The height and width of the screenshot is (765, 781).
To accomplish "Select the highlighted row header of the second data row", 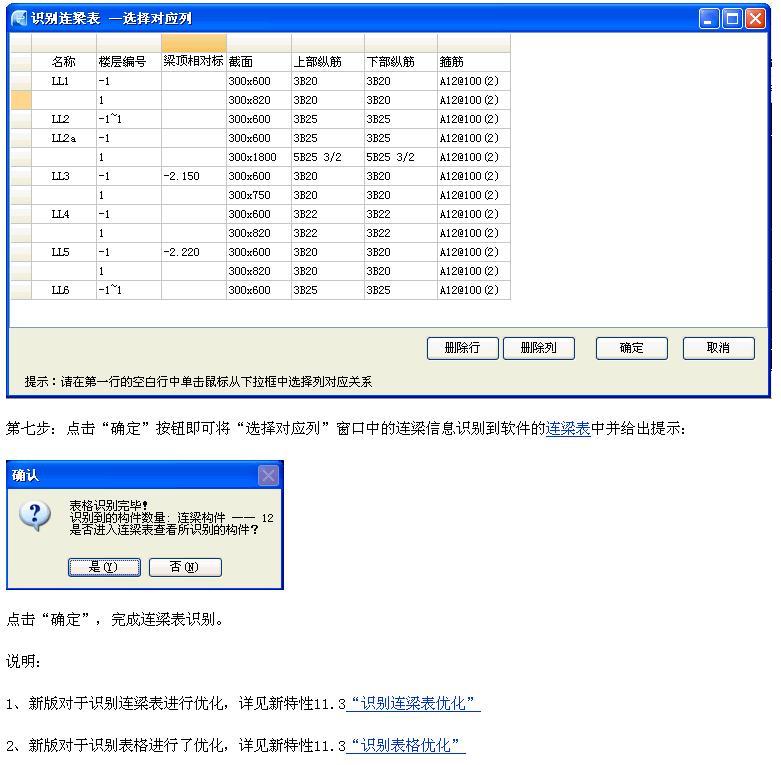I will (21, 100).
